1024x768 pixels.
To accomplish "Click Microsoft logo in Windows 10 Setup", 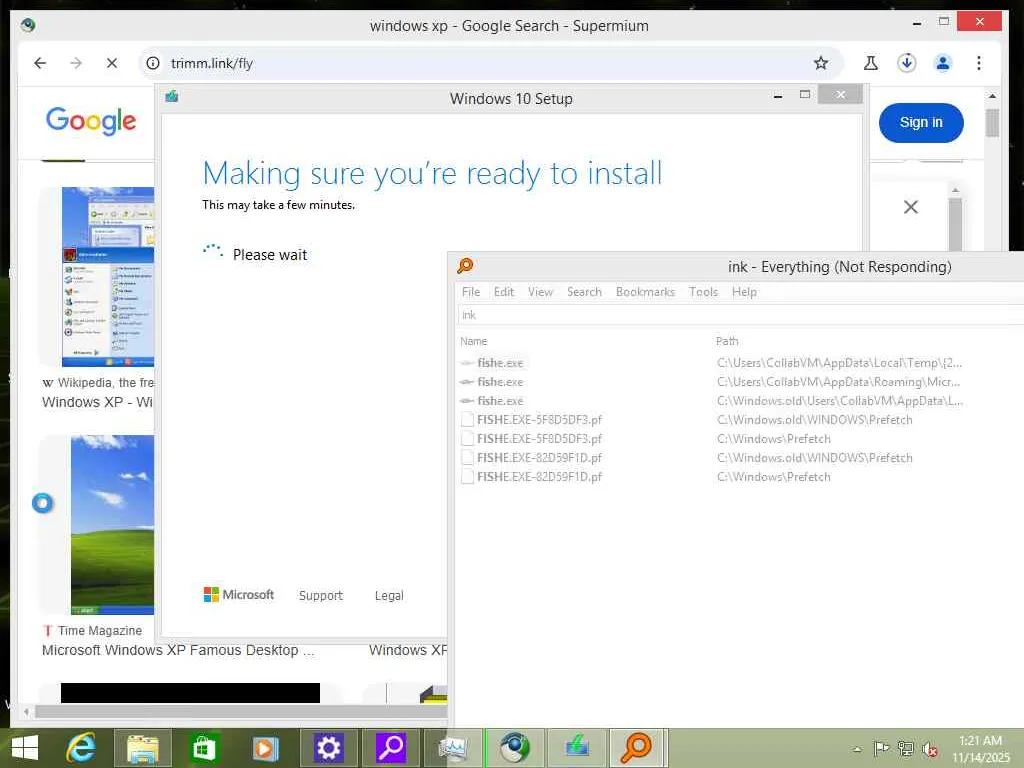I will (238, 595).
